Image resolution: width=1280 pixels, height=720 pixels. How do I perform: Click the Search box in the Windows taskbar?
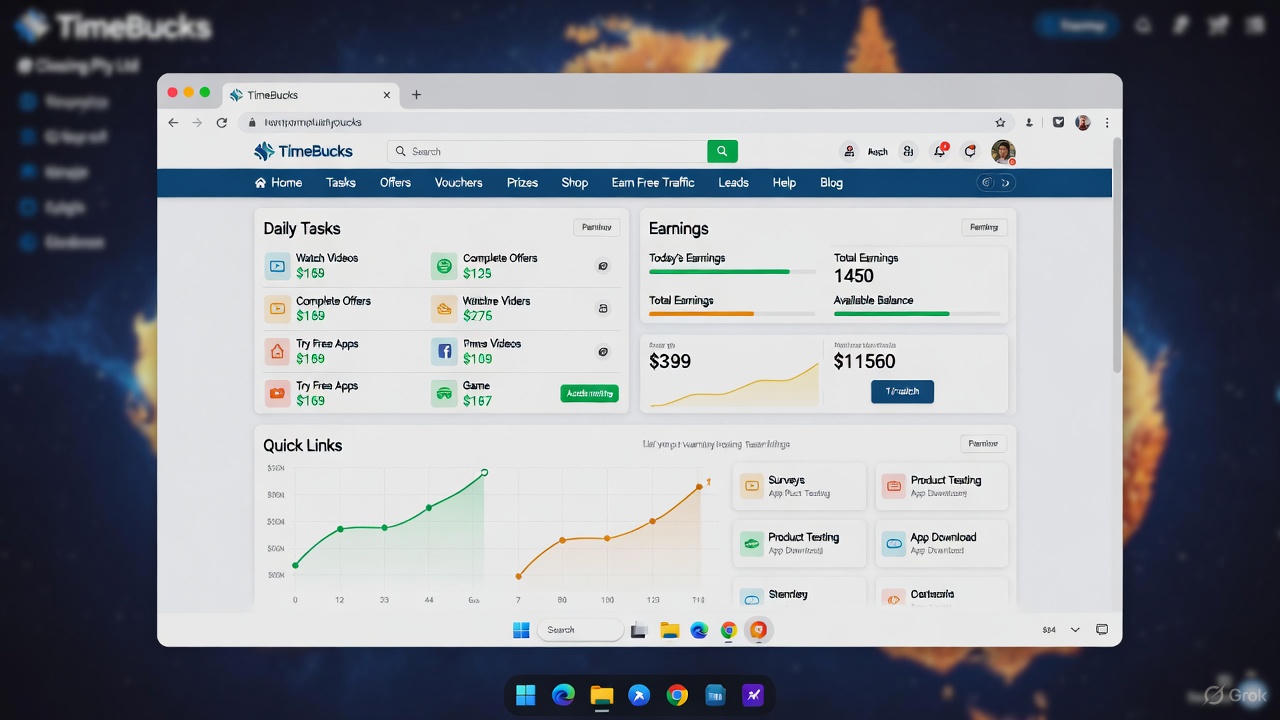coord(581,630)
